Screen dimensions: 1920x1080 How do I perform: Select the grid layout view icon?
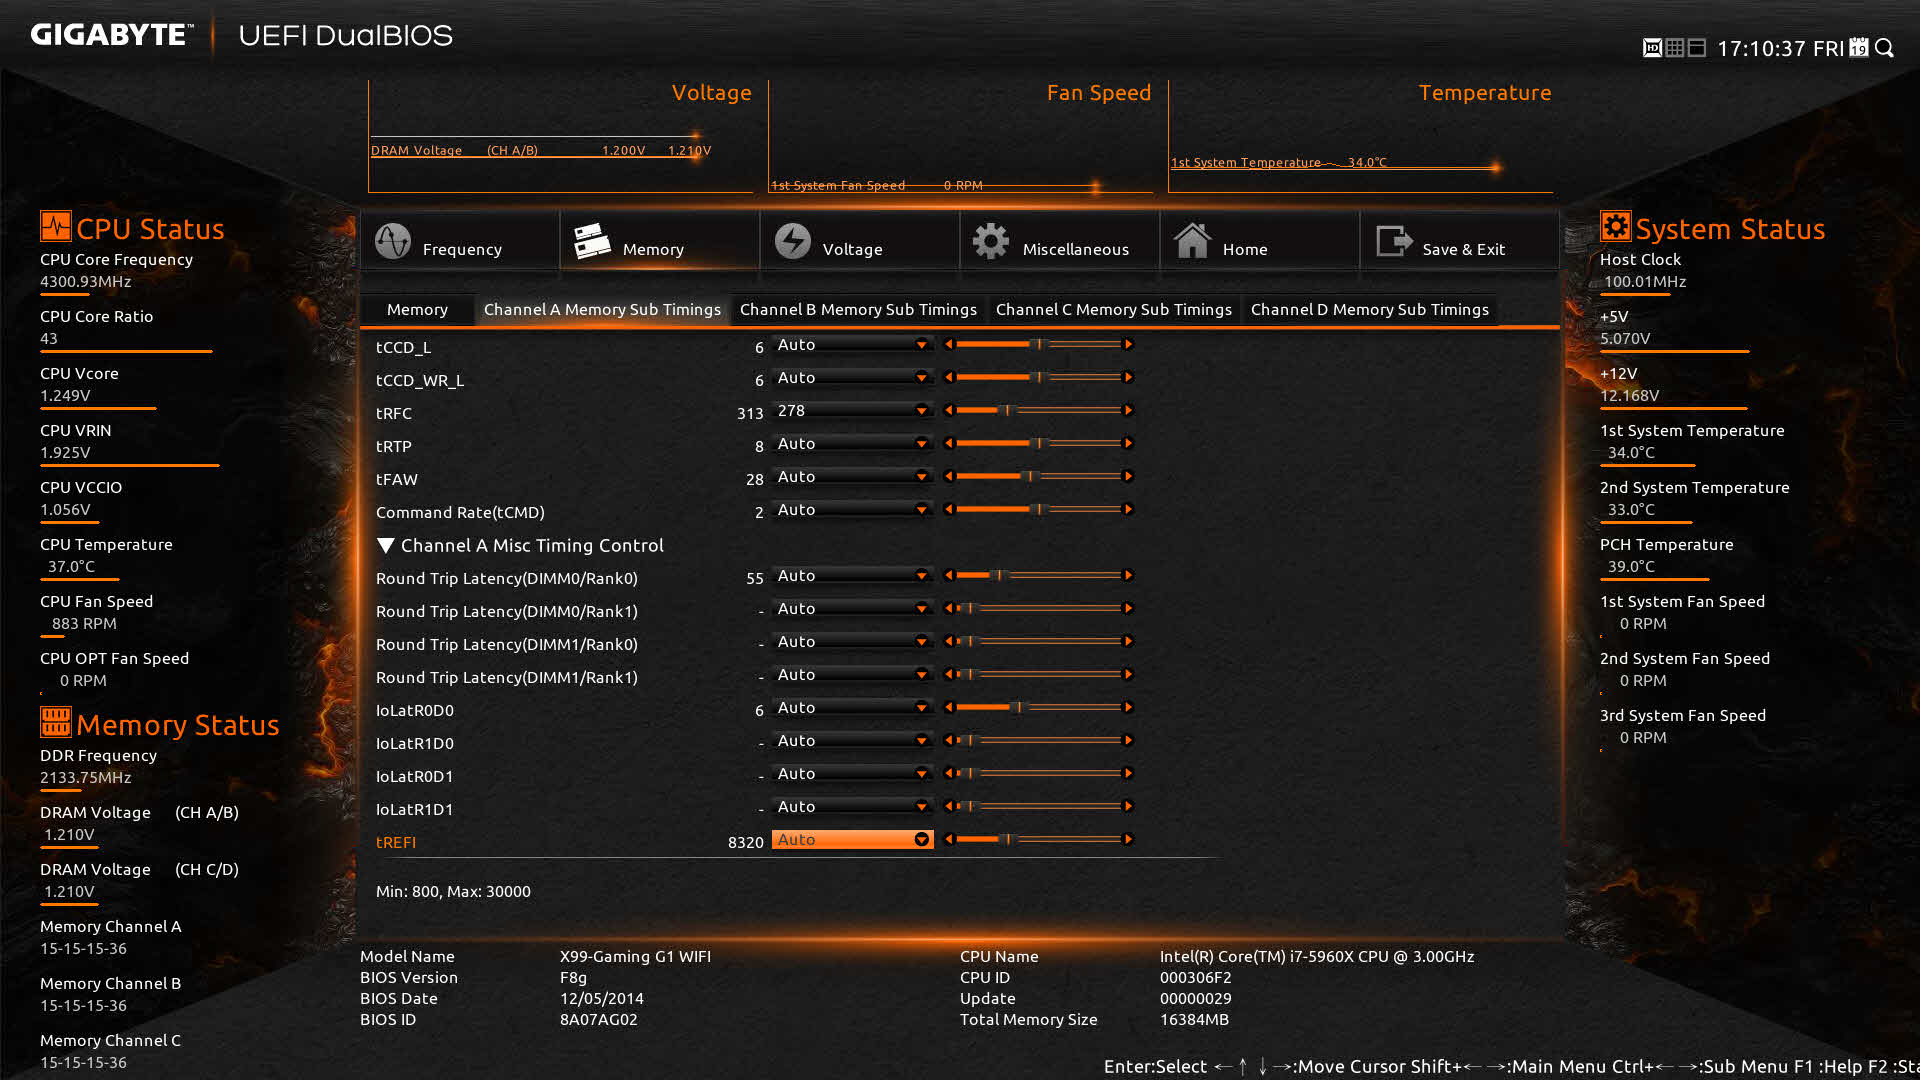click(x=1675, y=48)
